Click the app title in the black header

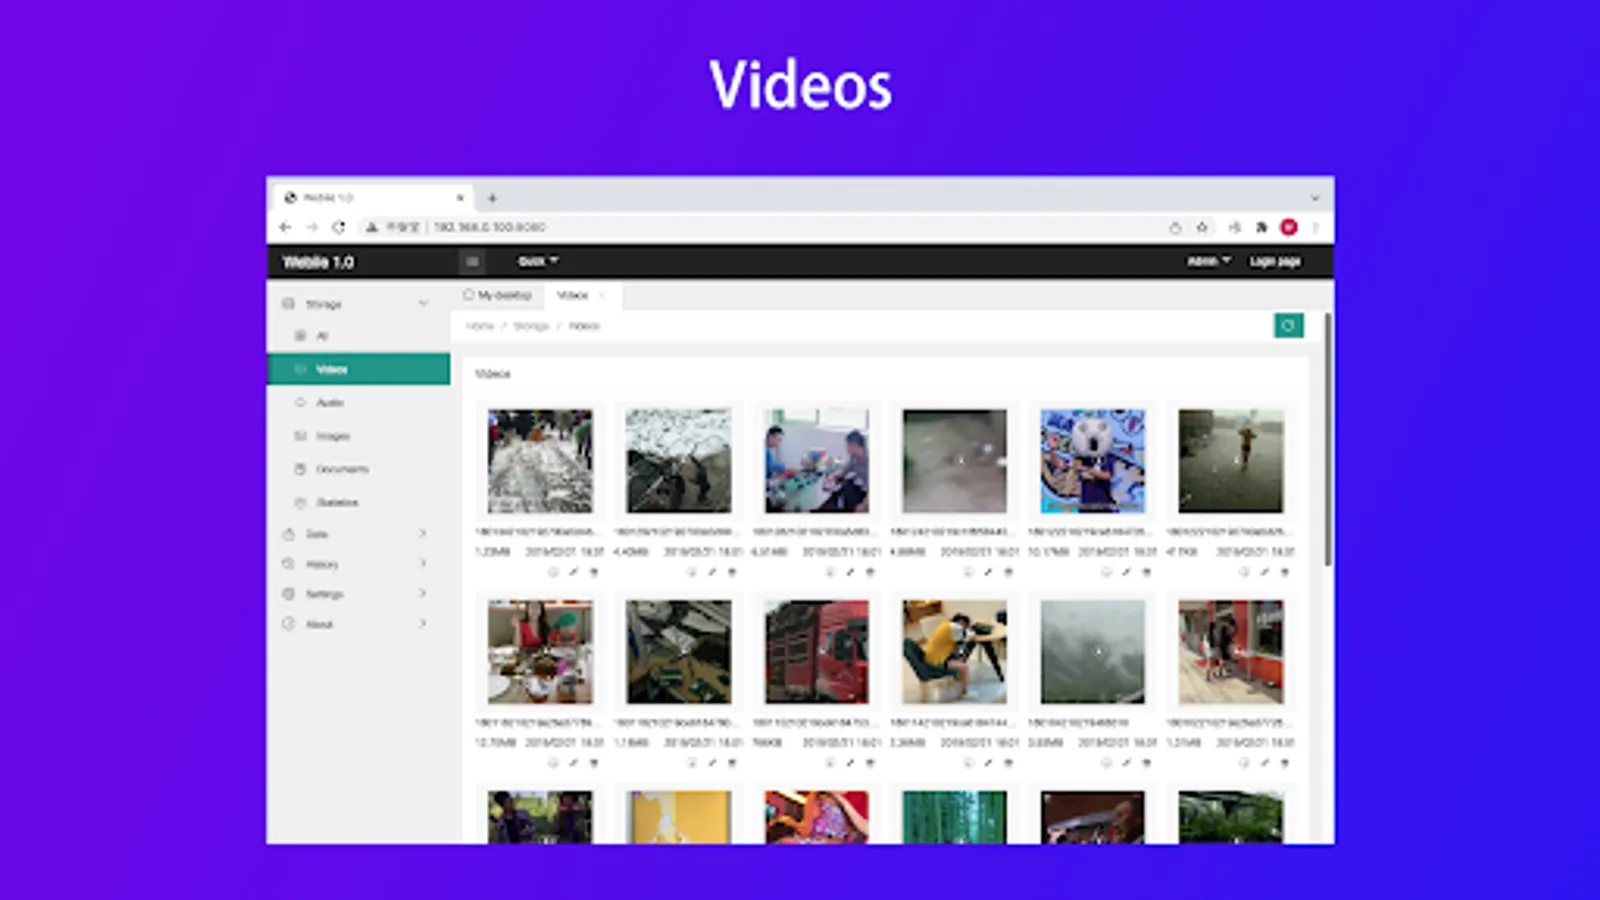318,262
